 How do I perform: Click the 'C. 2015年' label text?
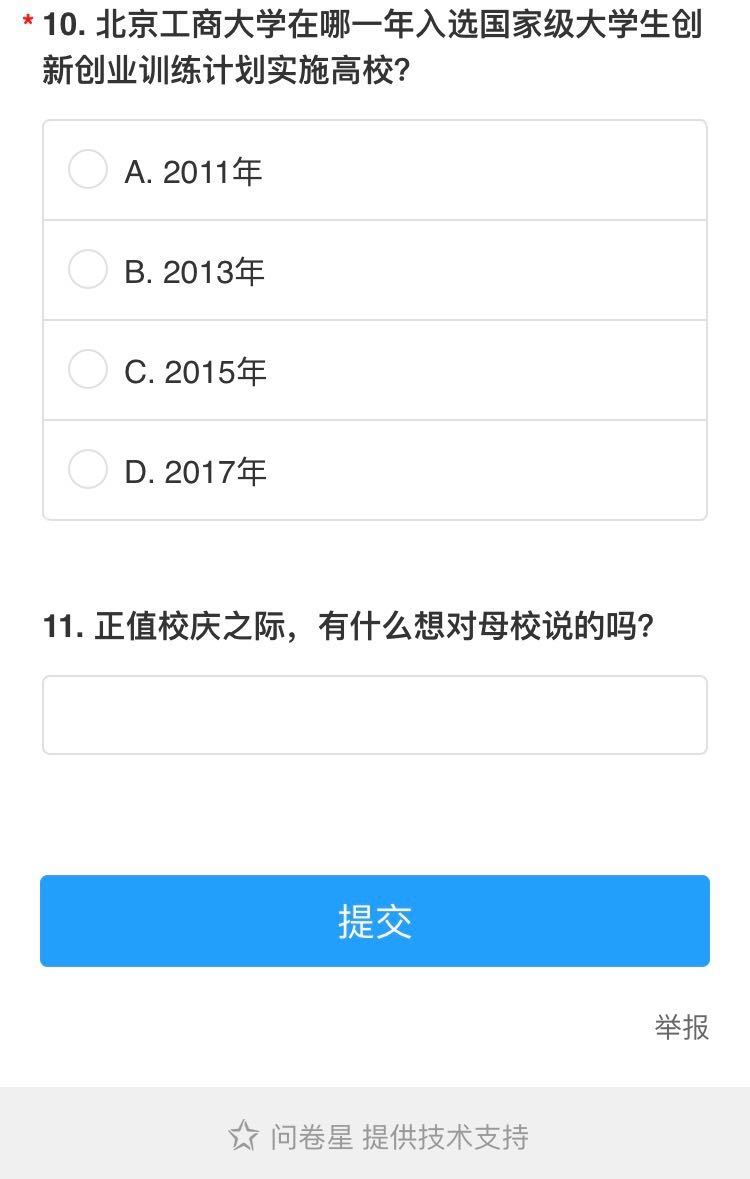(195, 372)
